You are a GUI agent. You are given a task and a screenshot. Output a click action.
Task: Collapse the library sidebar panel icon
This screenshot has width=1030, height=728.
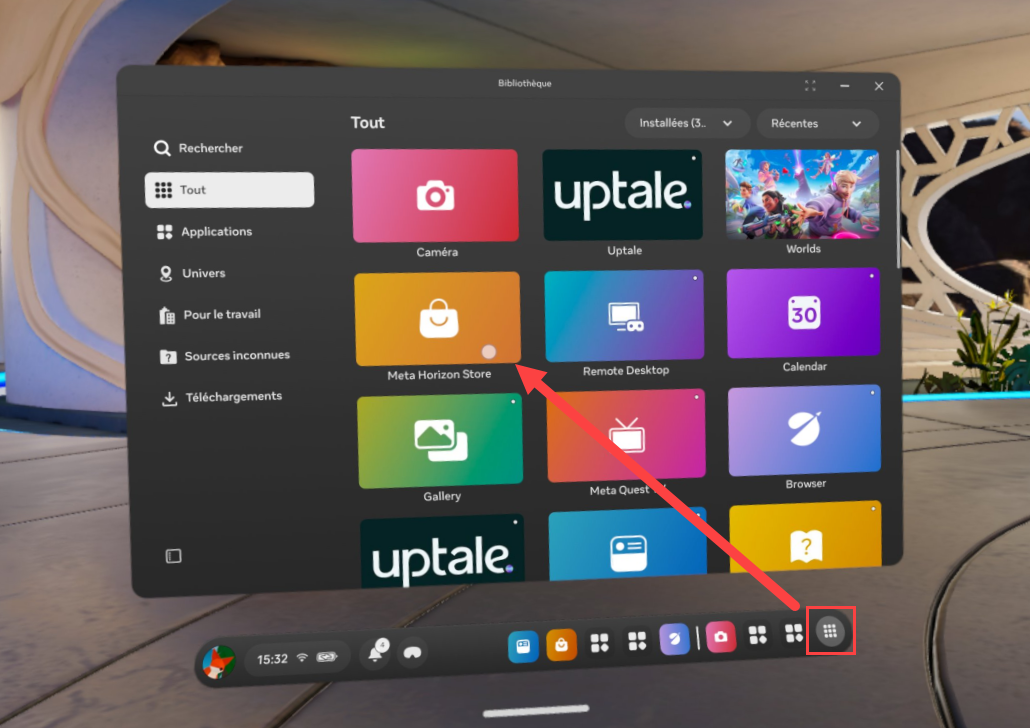point(173,556)
